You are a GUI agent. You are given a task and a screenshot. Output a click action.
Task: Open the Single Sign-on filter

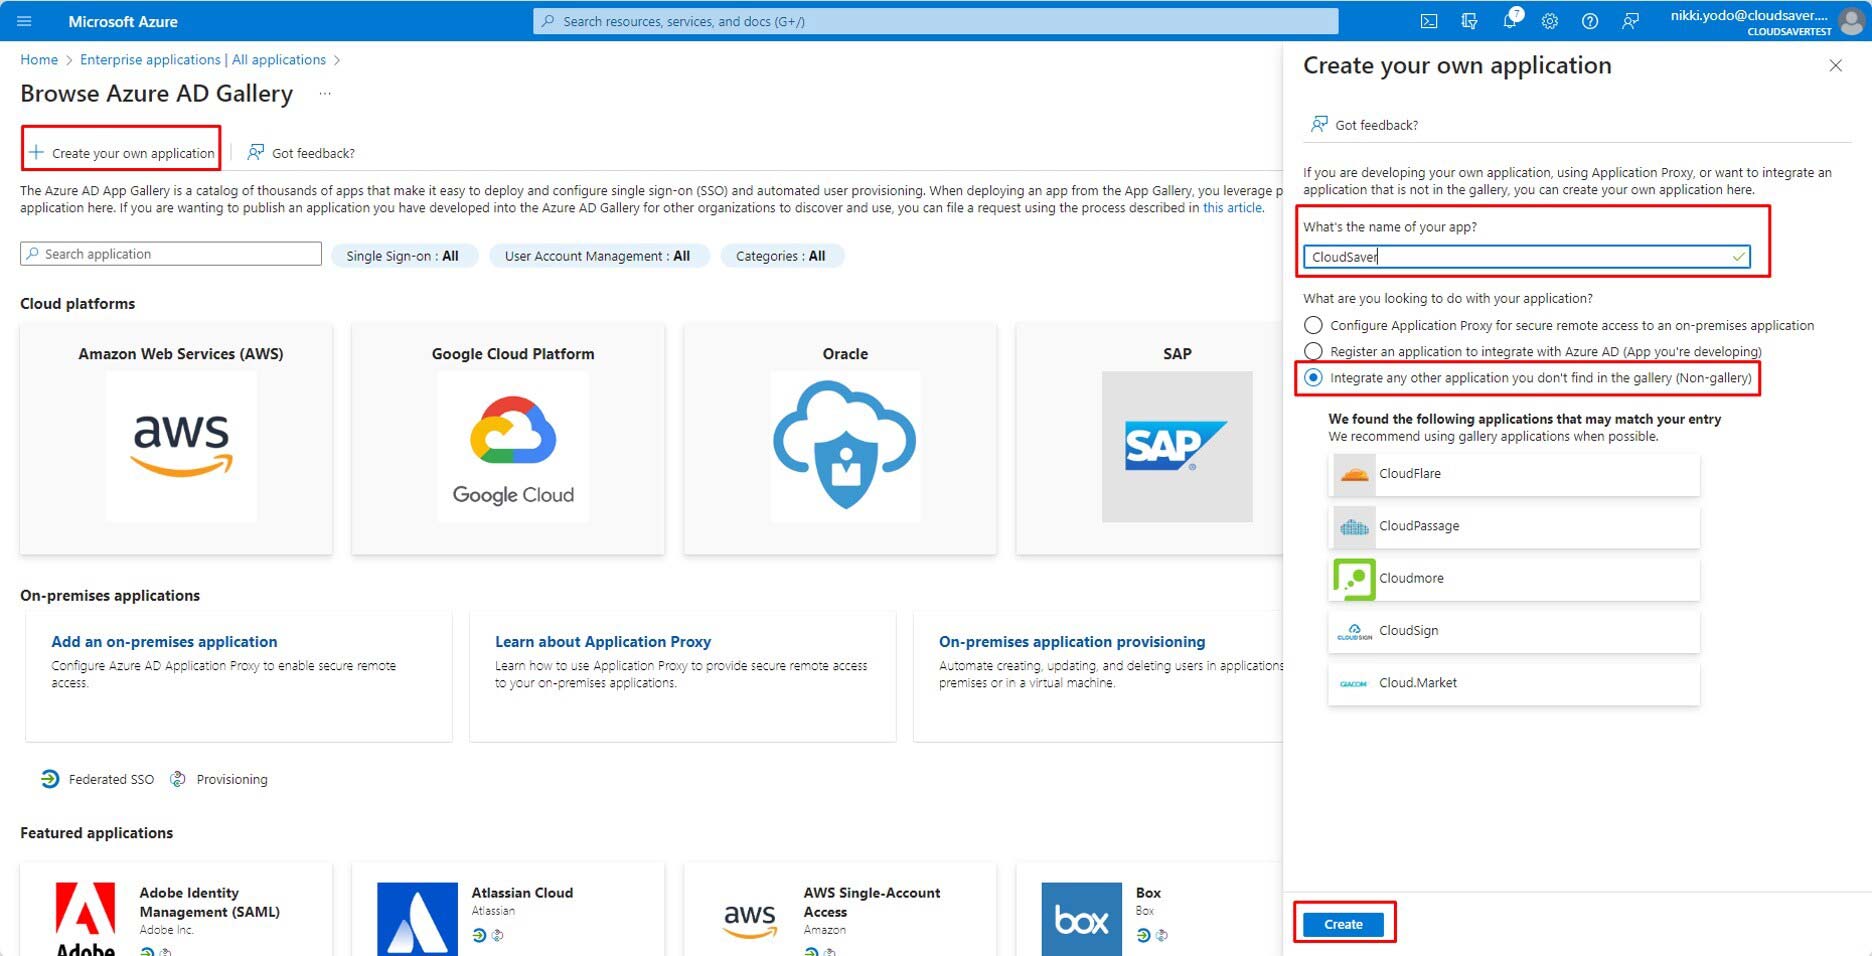(403, 256)
